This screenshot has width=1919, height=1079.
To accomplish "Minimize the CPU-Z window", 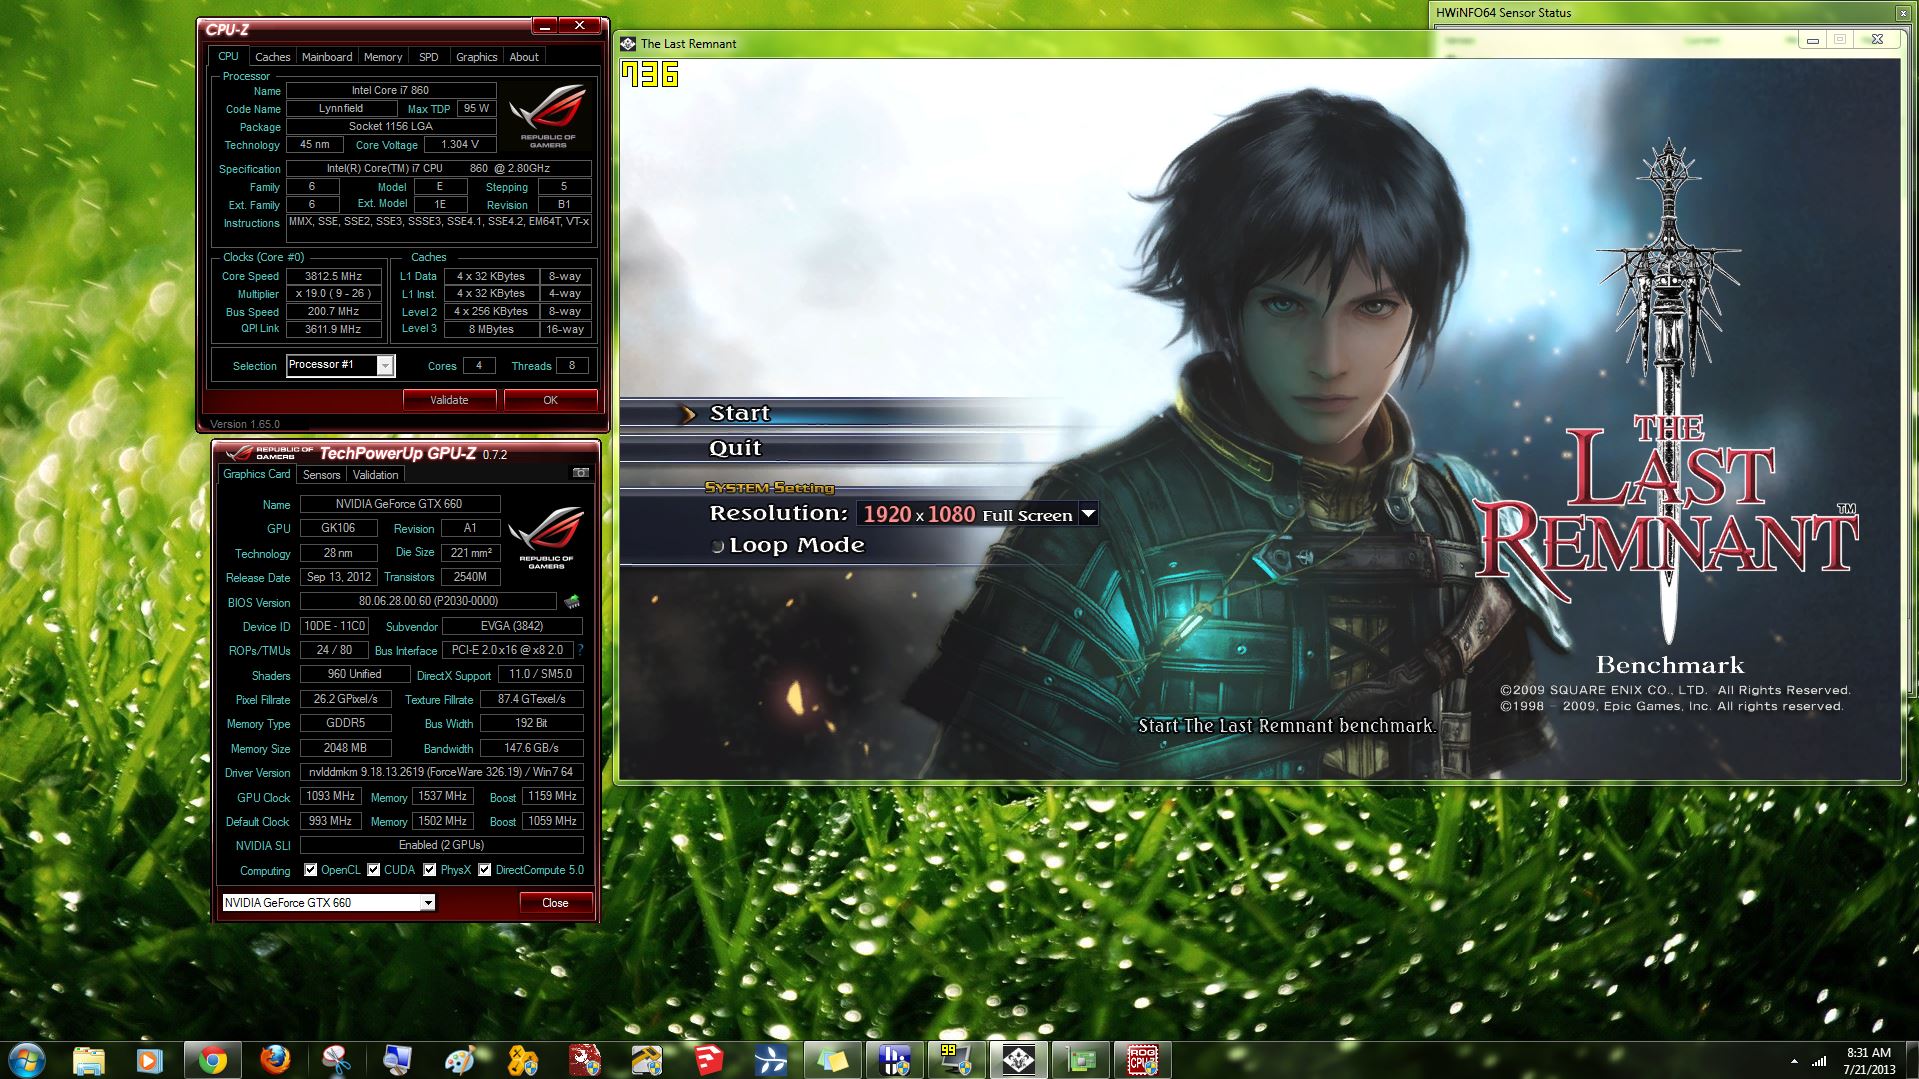I will pos(544,25).
